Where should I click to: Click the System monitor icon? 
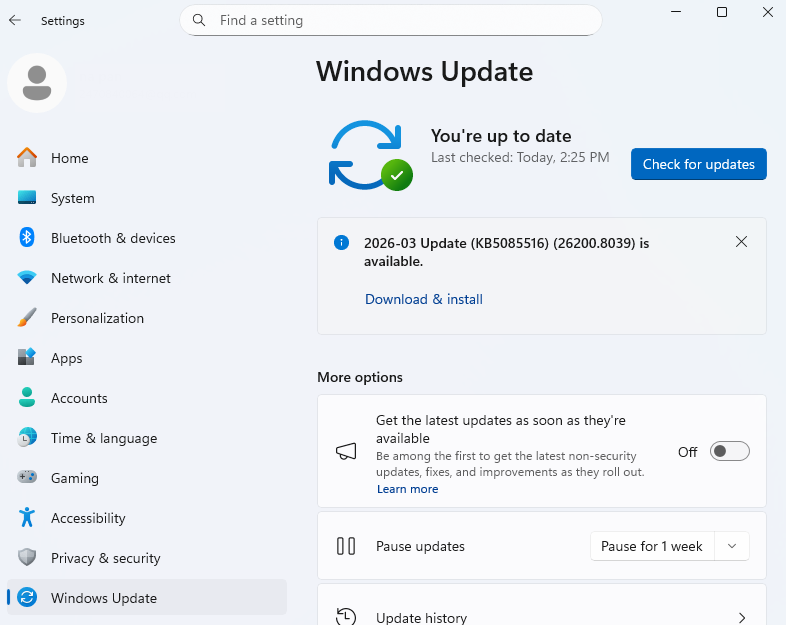[27, 197]
